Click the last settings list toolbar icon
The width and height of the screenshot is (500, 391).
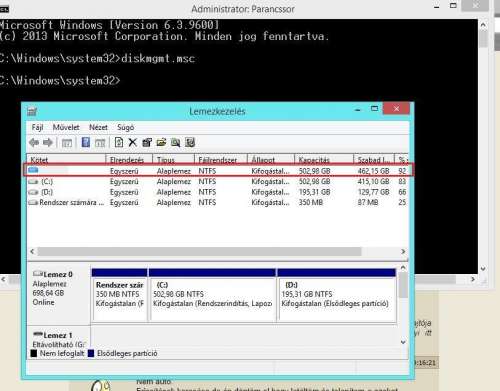click(190, 143)
